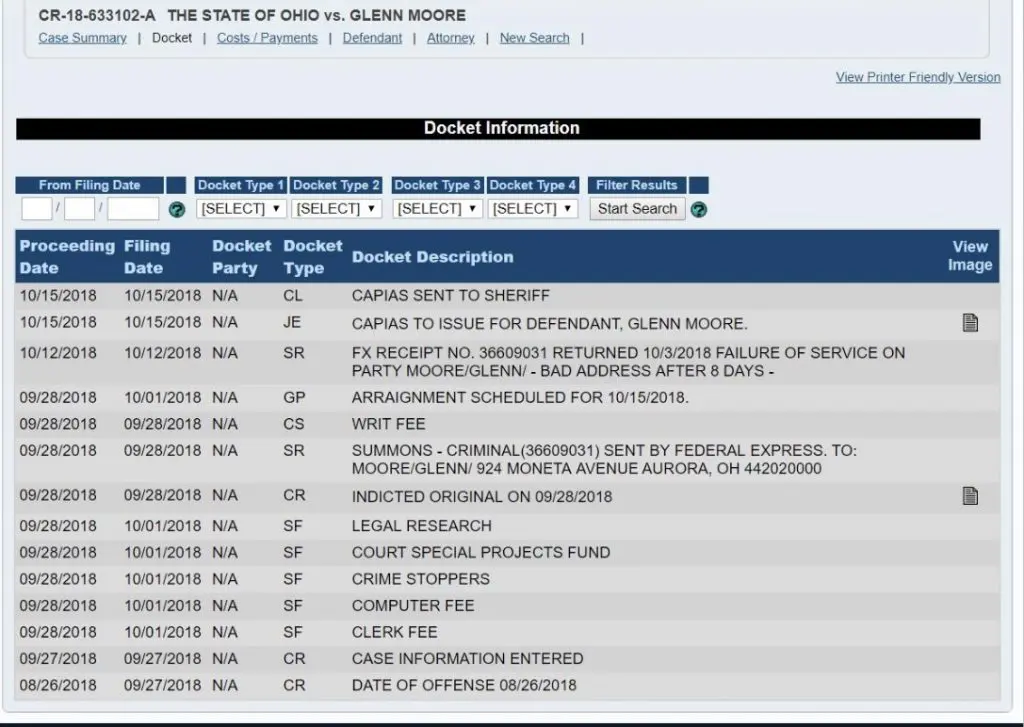1024x727 pixels.
Task: Click help icon next to filing date fields
Action: coord(177,210)
